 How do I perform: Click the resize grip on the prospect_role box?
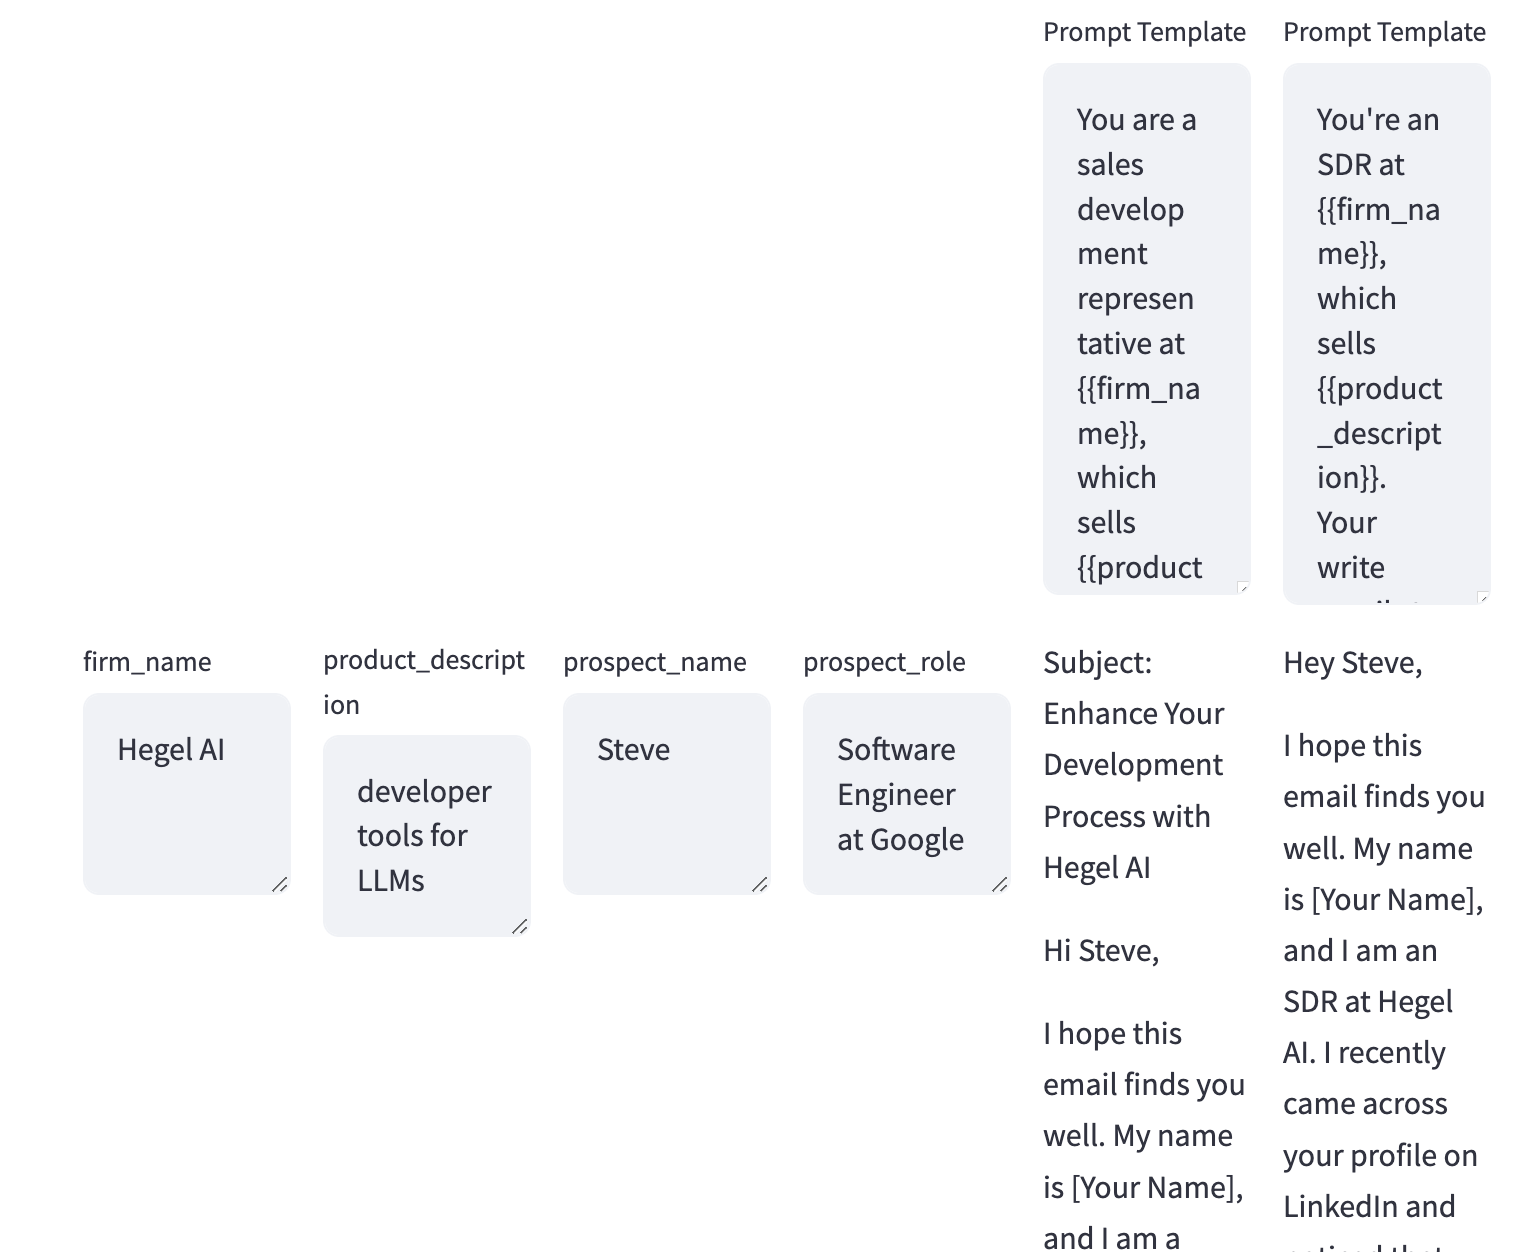click(1000, 884)
